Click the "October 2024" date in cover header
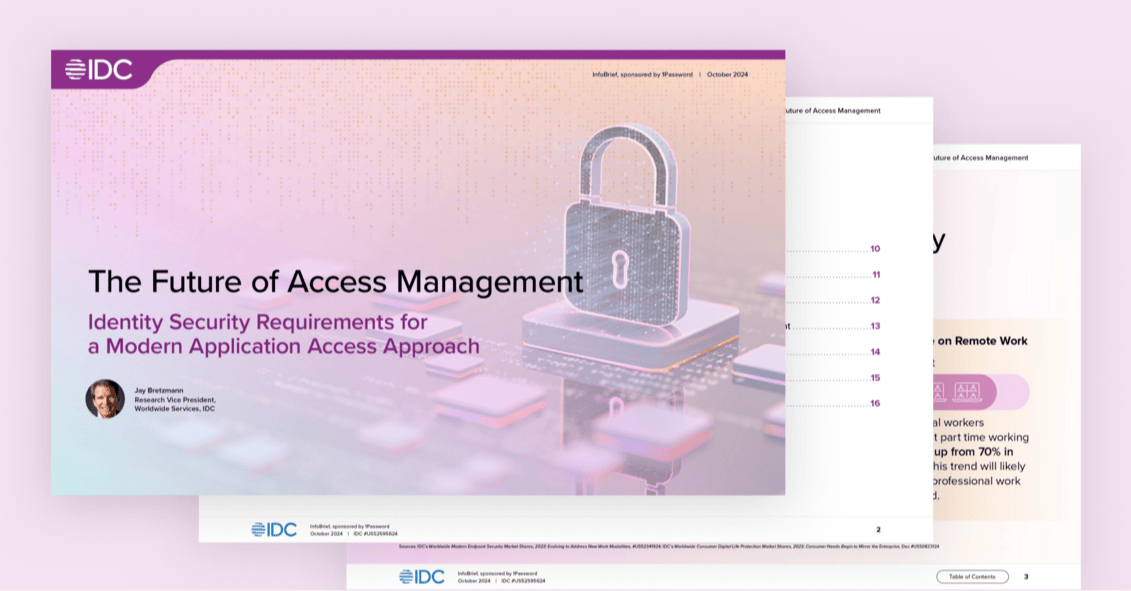Viewport: 1131px width, 591px height. 727,75
